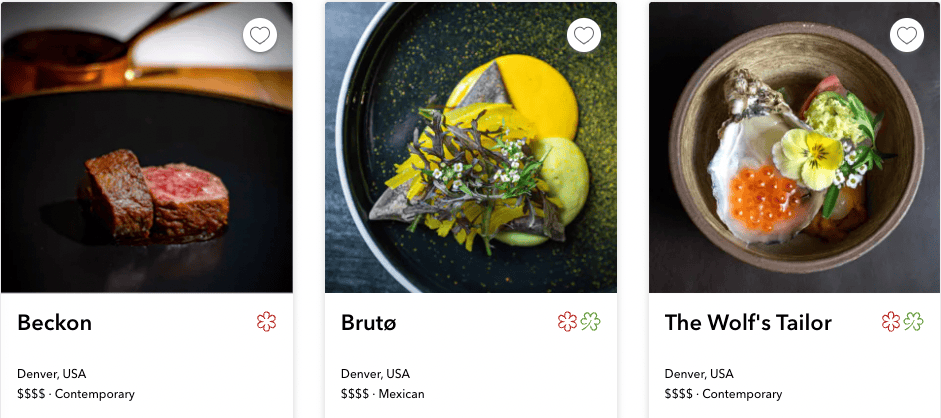The height and width of the screenshot is (418, 941).
Task: Click The Wolf's Tailor Denver, USA location
Action: click(700, 374)
